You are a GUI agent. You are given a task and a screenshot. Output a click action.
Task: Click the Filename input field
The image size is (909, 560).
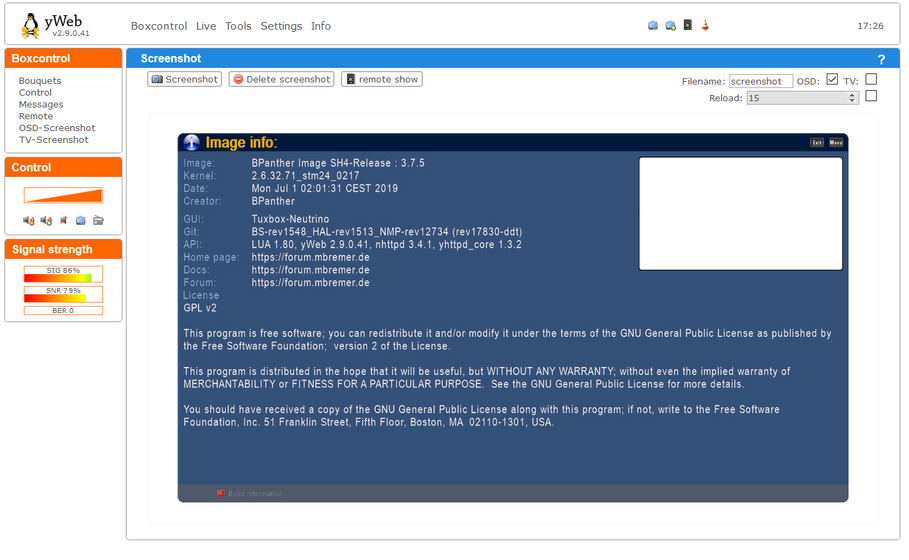(761, 81)
